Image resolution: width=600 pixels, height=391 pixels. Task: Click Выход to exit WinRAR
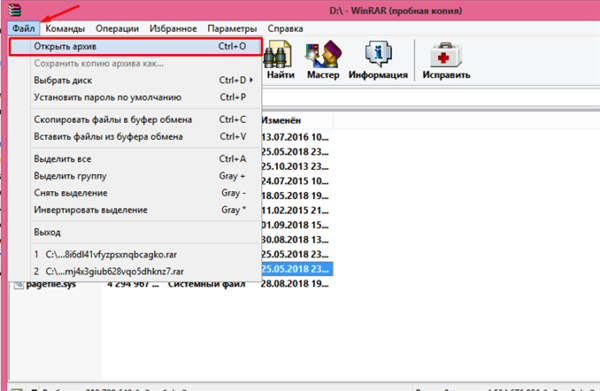click(135, 232)
